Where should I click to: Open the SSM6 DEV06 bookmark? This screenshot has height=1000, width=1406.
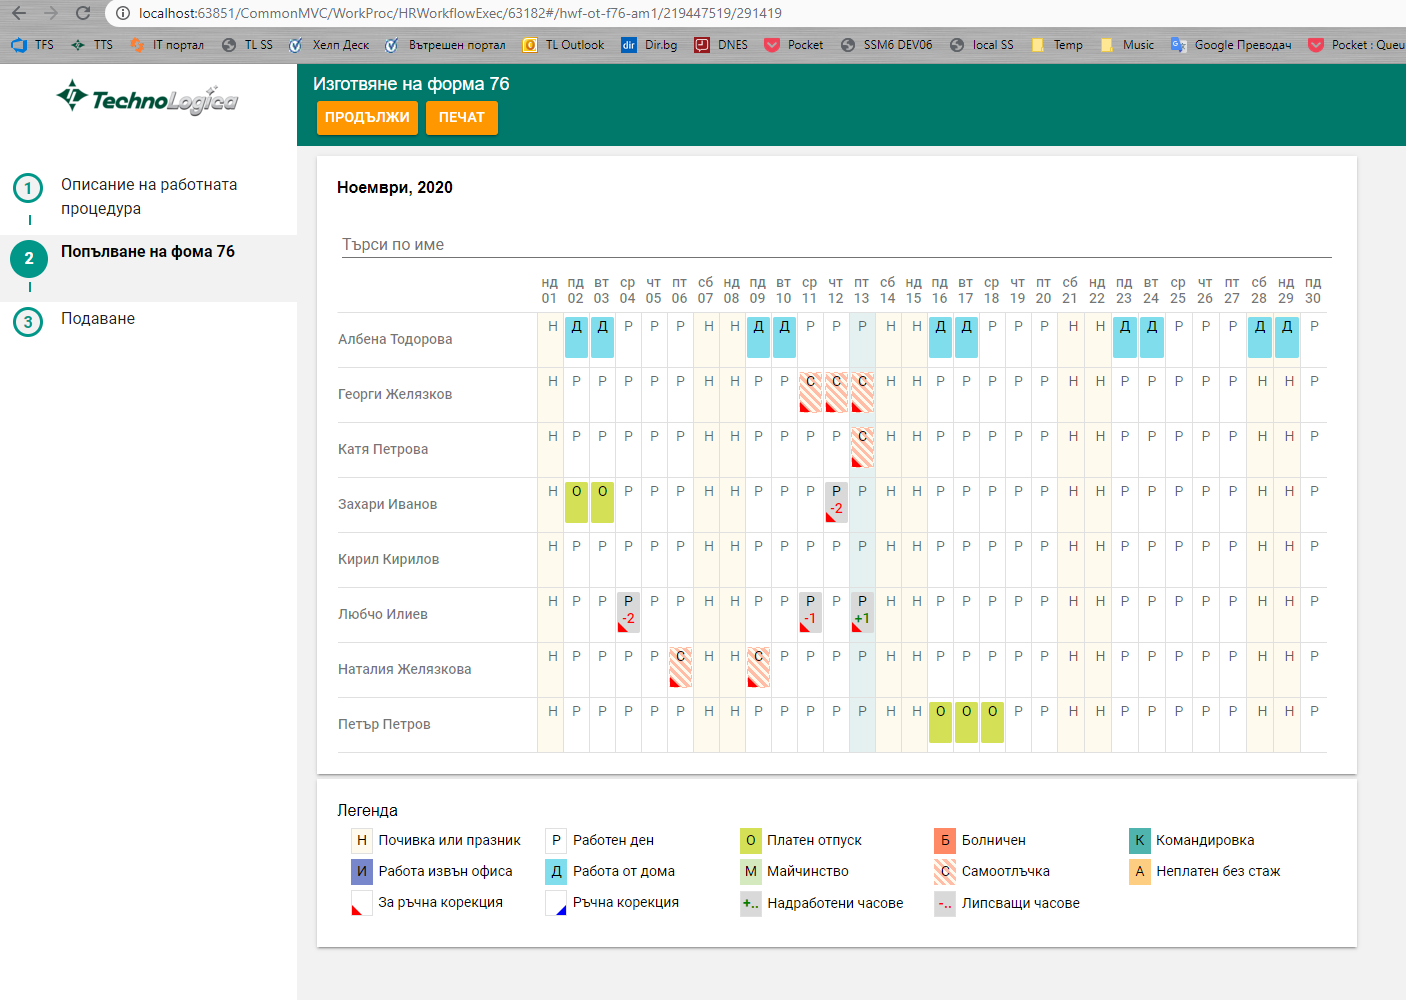887,45
